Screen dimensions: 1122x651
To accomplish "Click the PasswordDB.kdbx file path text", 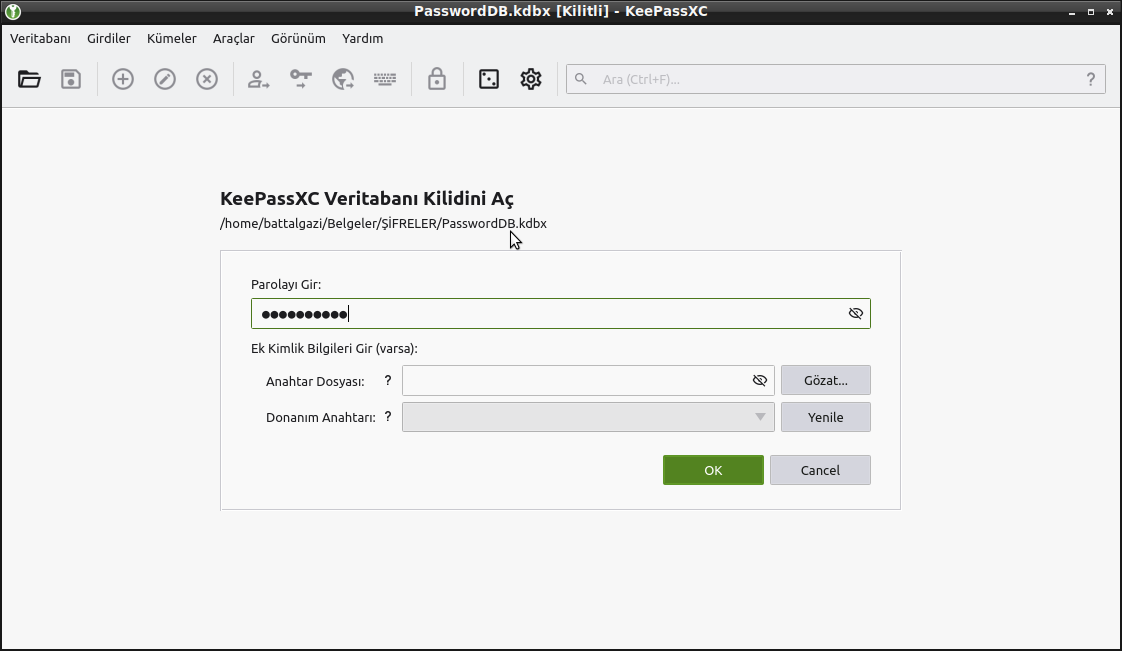I will click(x=384, y=223).
